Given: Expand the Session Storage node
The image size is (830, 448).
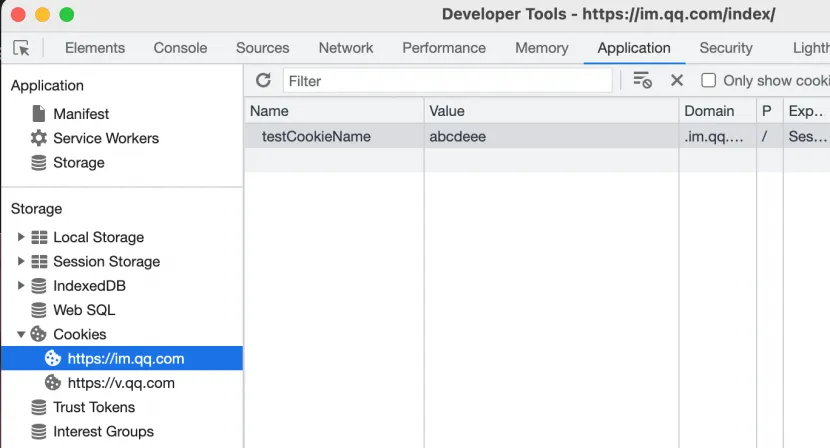Looking at the screenshot, I should (21, 261).
